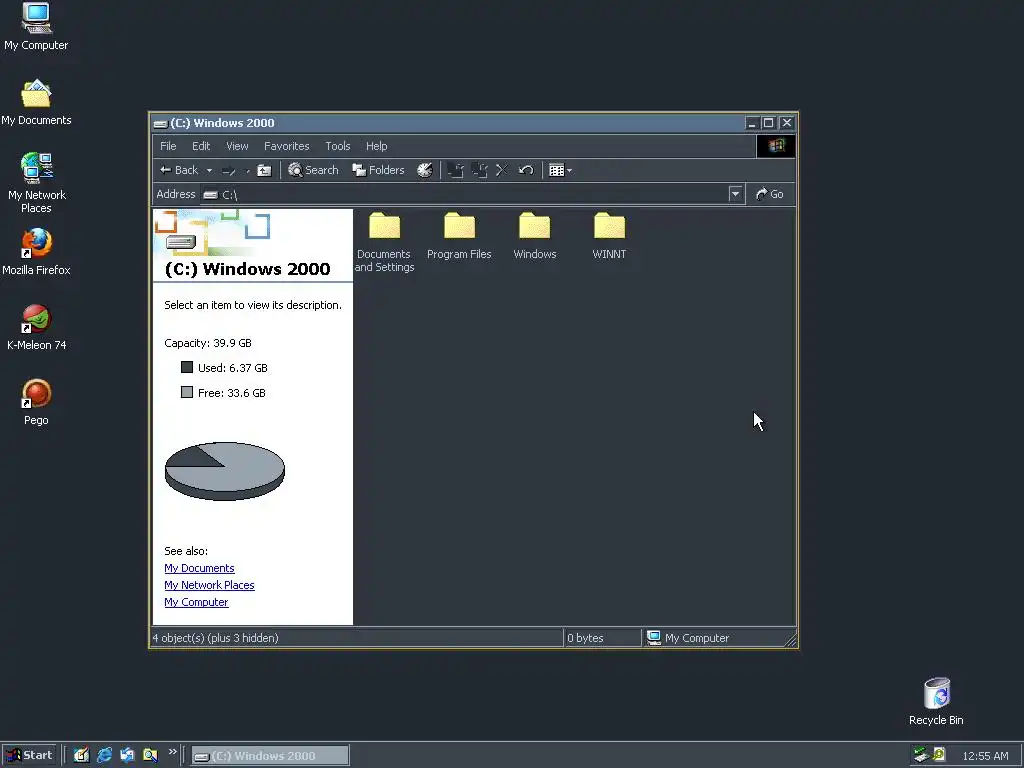1024x768 pixels.
Task: Click the second system tray icon
Action: (x=938, y=754)
